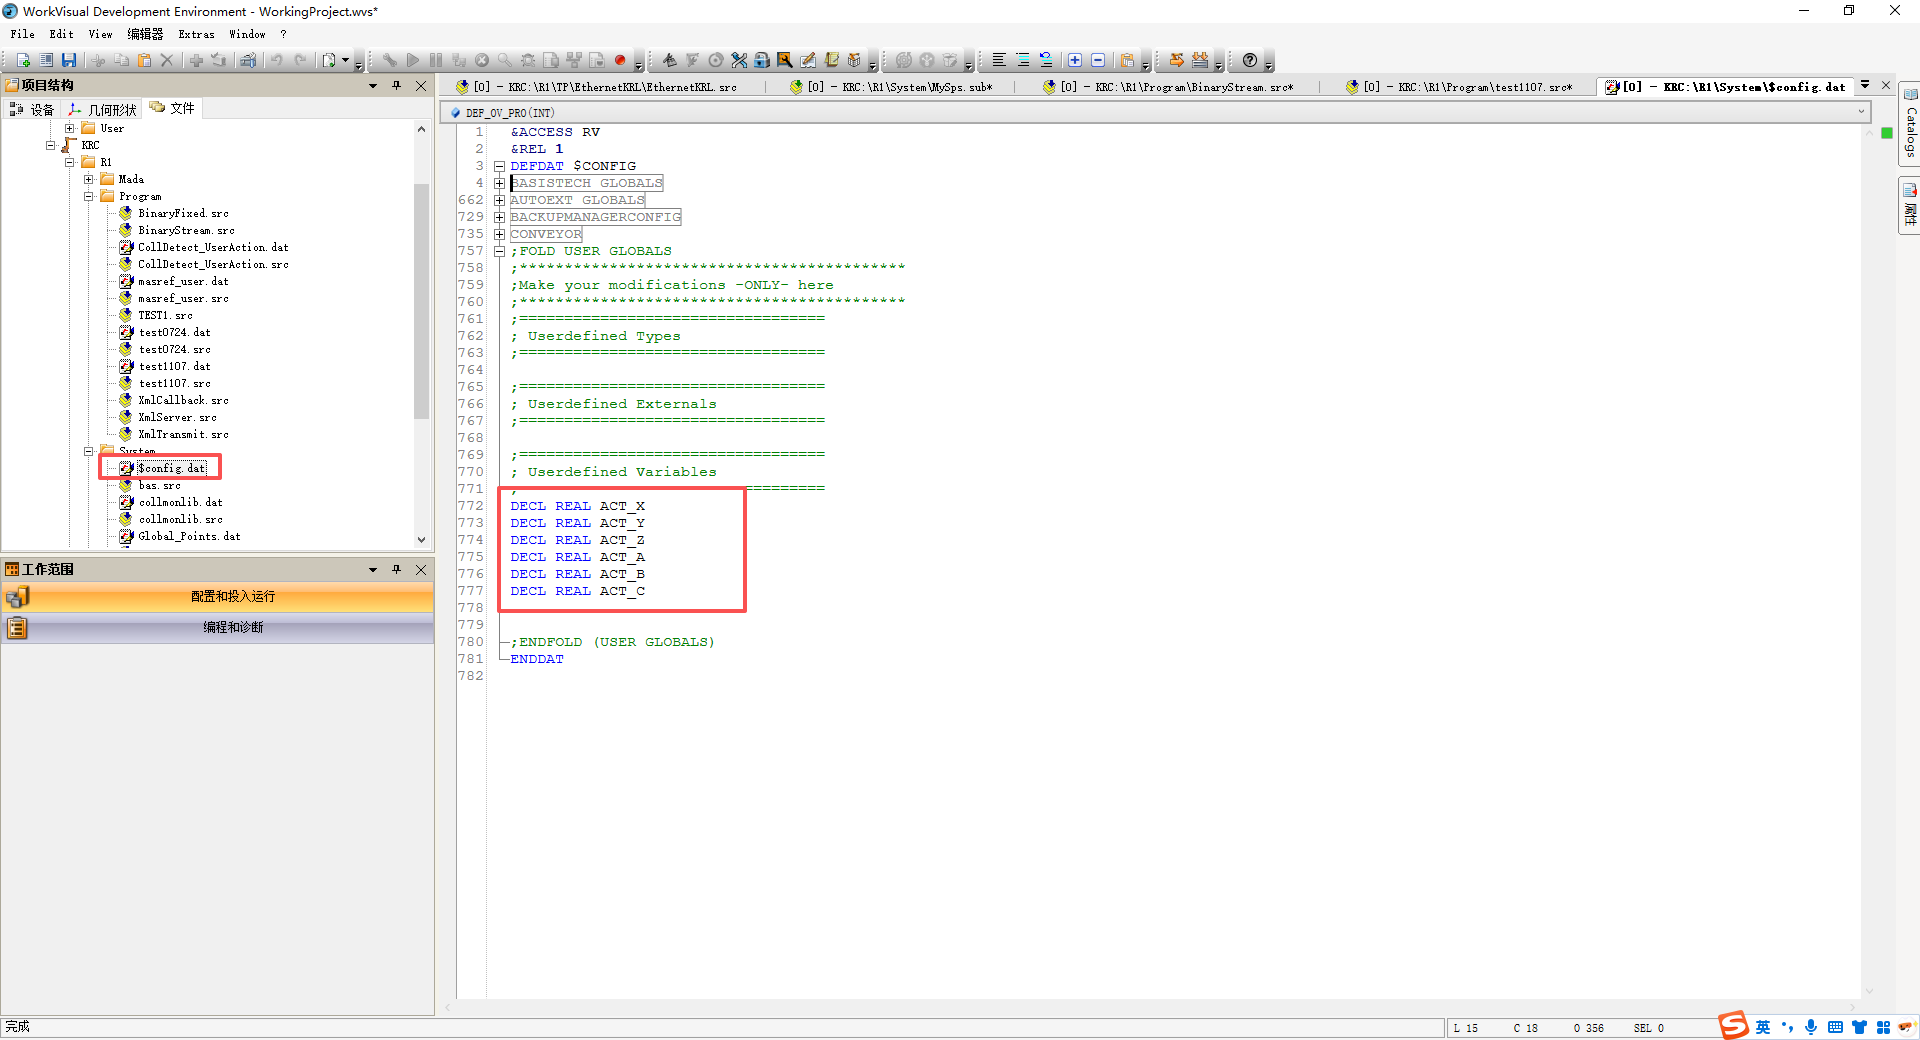1920x1040 pixels.
Task: Expand the BASISTECH GLOBALS fold
Action: coord(499,183)
